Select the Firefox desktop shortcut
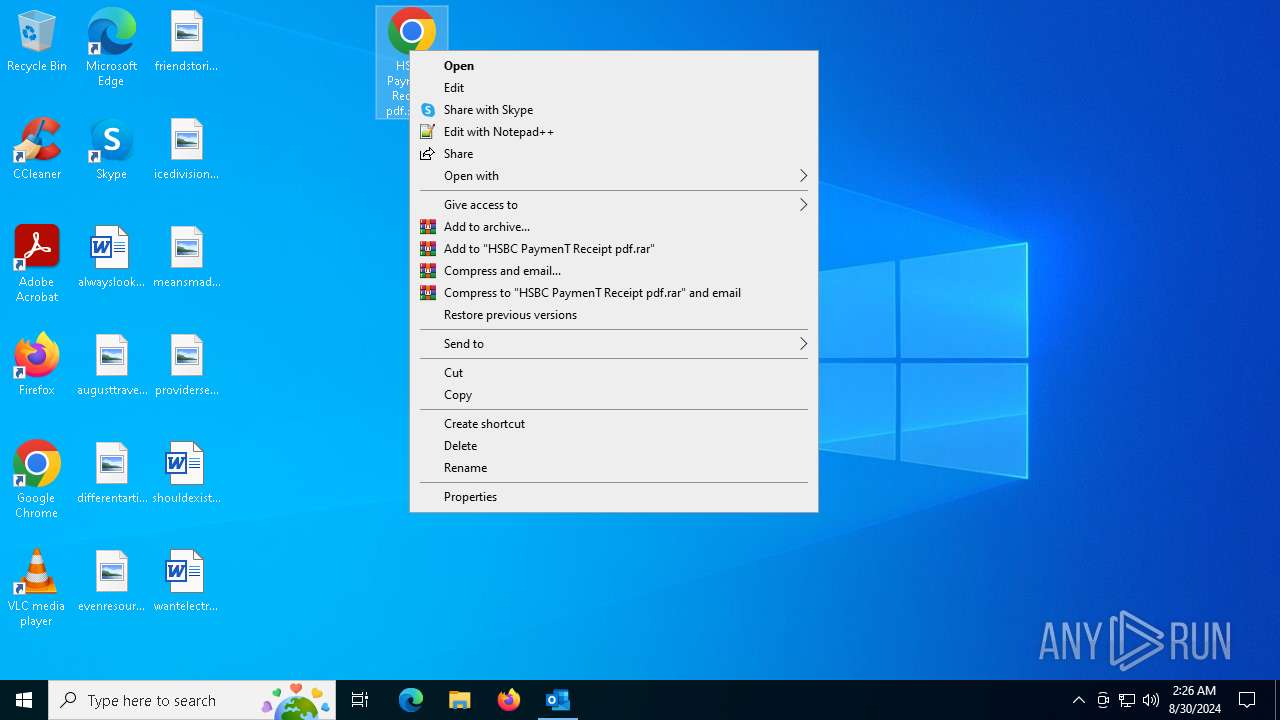Image resolution: width=1280 pixels, height=720 pixels. point(37,366)
